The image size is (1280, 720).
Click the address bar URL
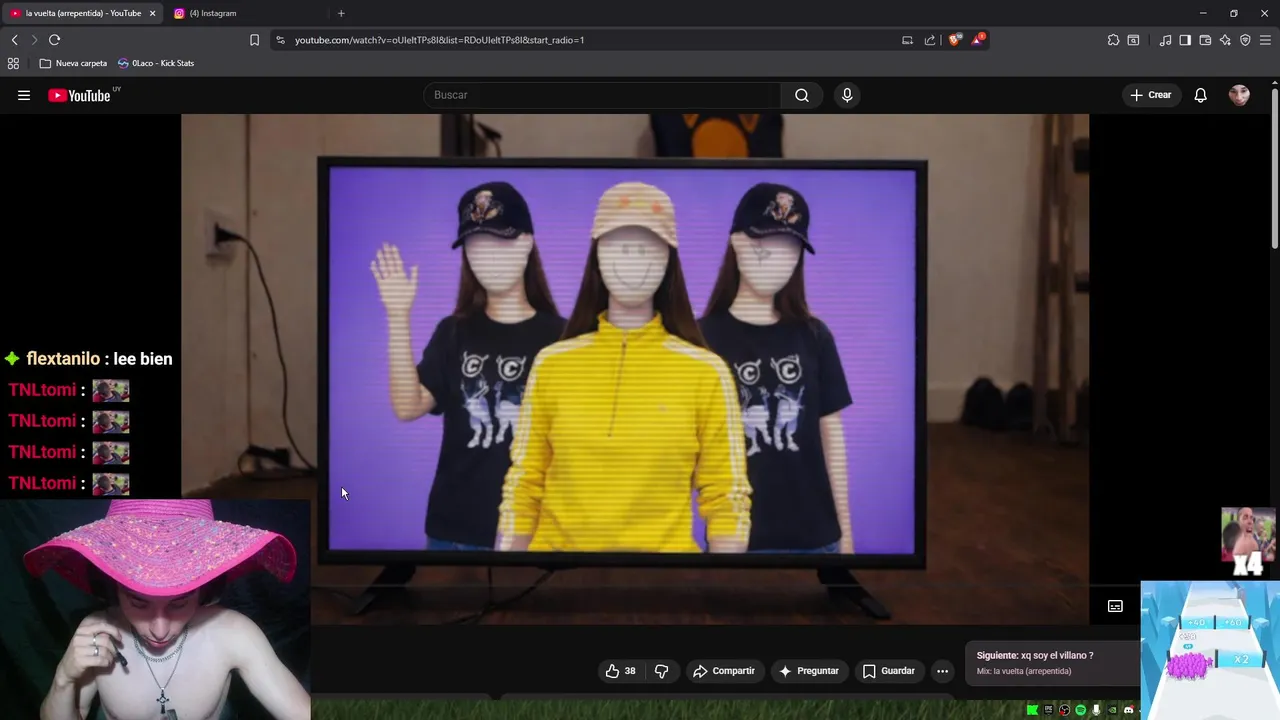click(439, 40)
